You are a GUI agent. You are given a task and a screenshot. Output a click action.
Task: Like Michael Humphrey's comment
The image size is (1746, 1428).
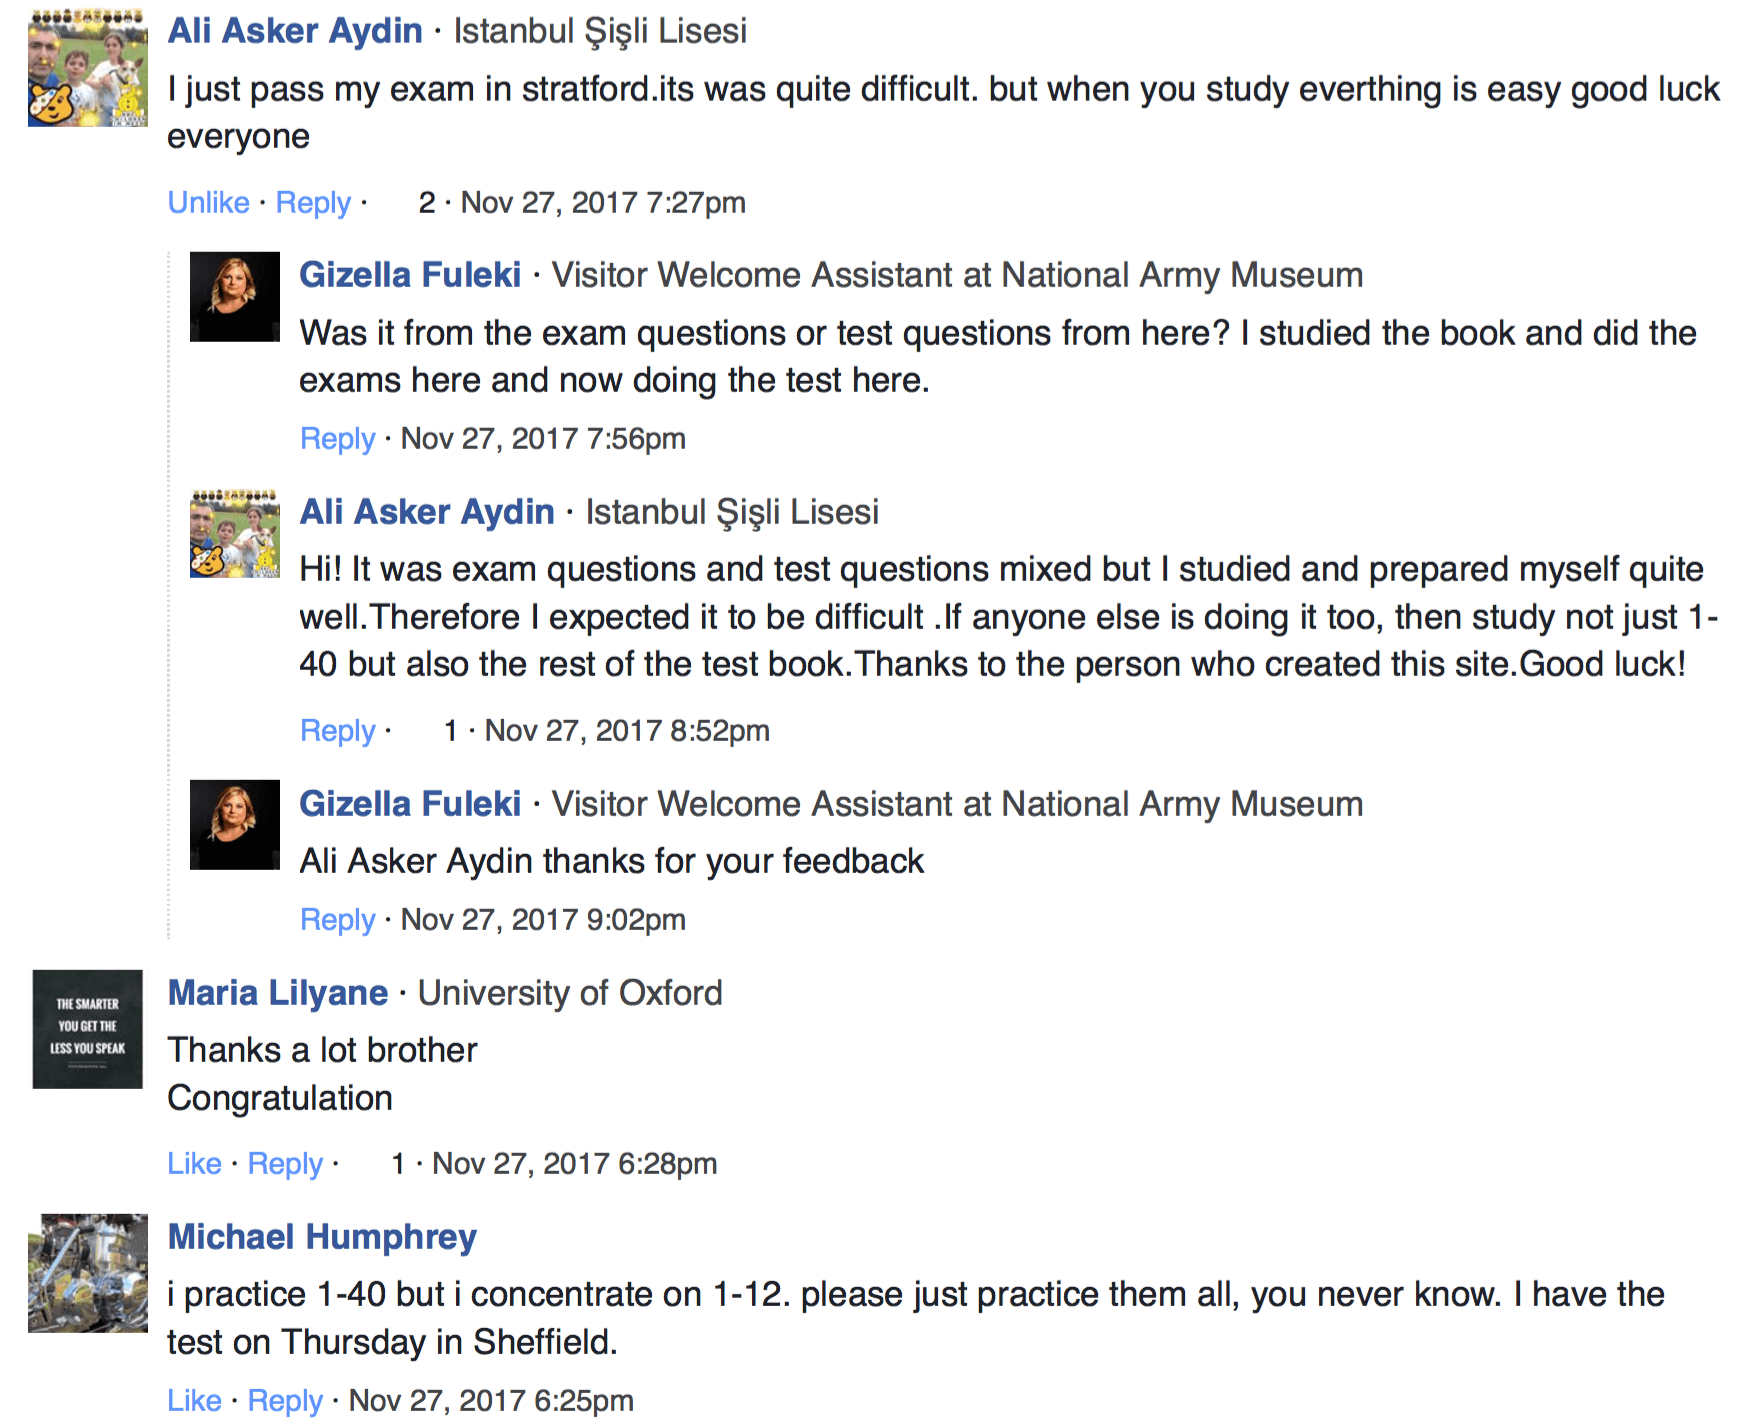pos(194,1401)
